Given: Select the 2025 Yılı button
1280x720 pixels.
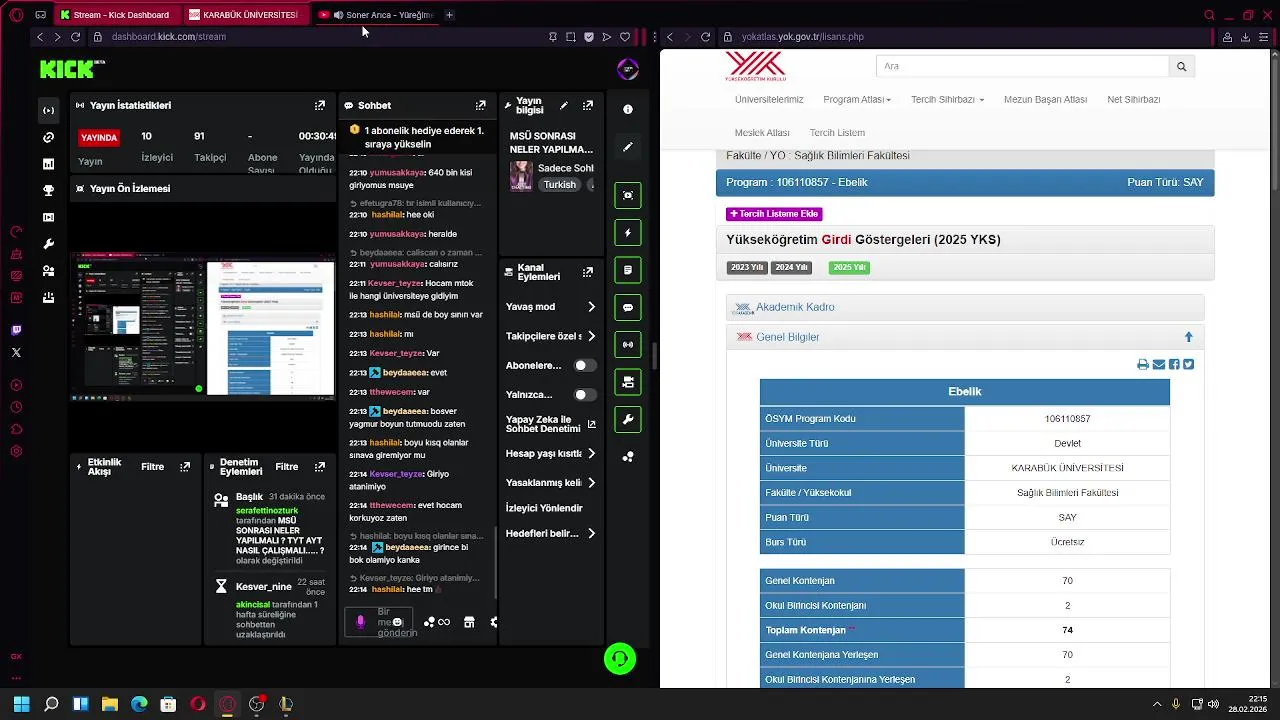Looking at the screenshot, I should pyautogui.click(x=849, y=267).
